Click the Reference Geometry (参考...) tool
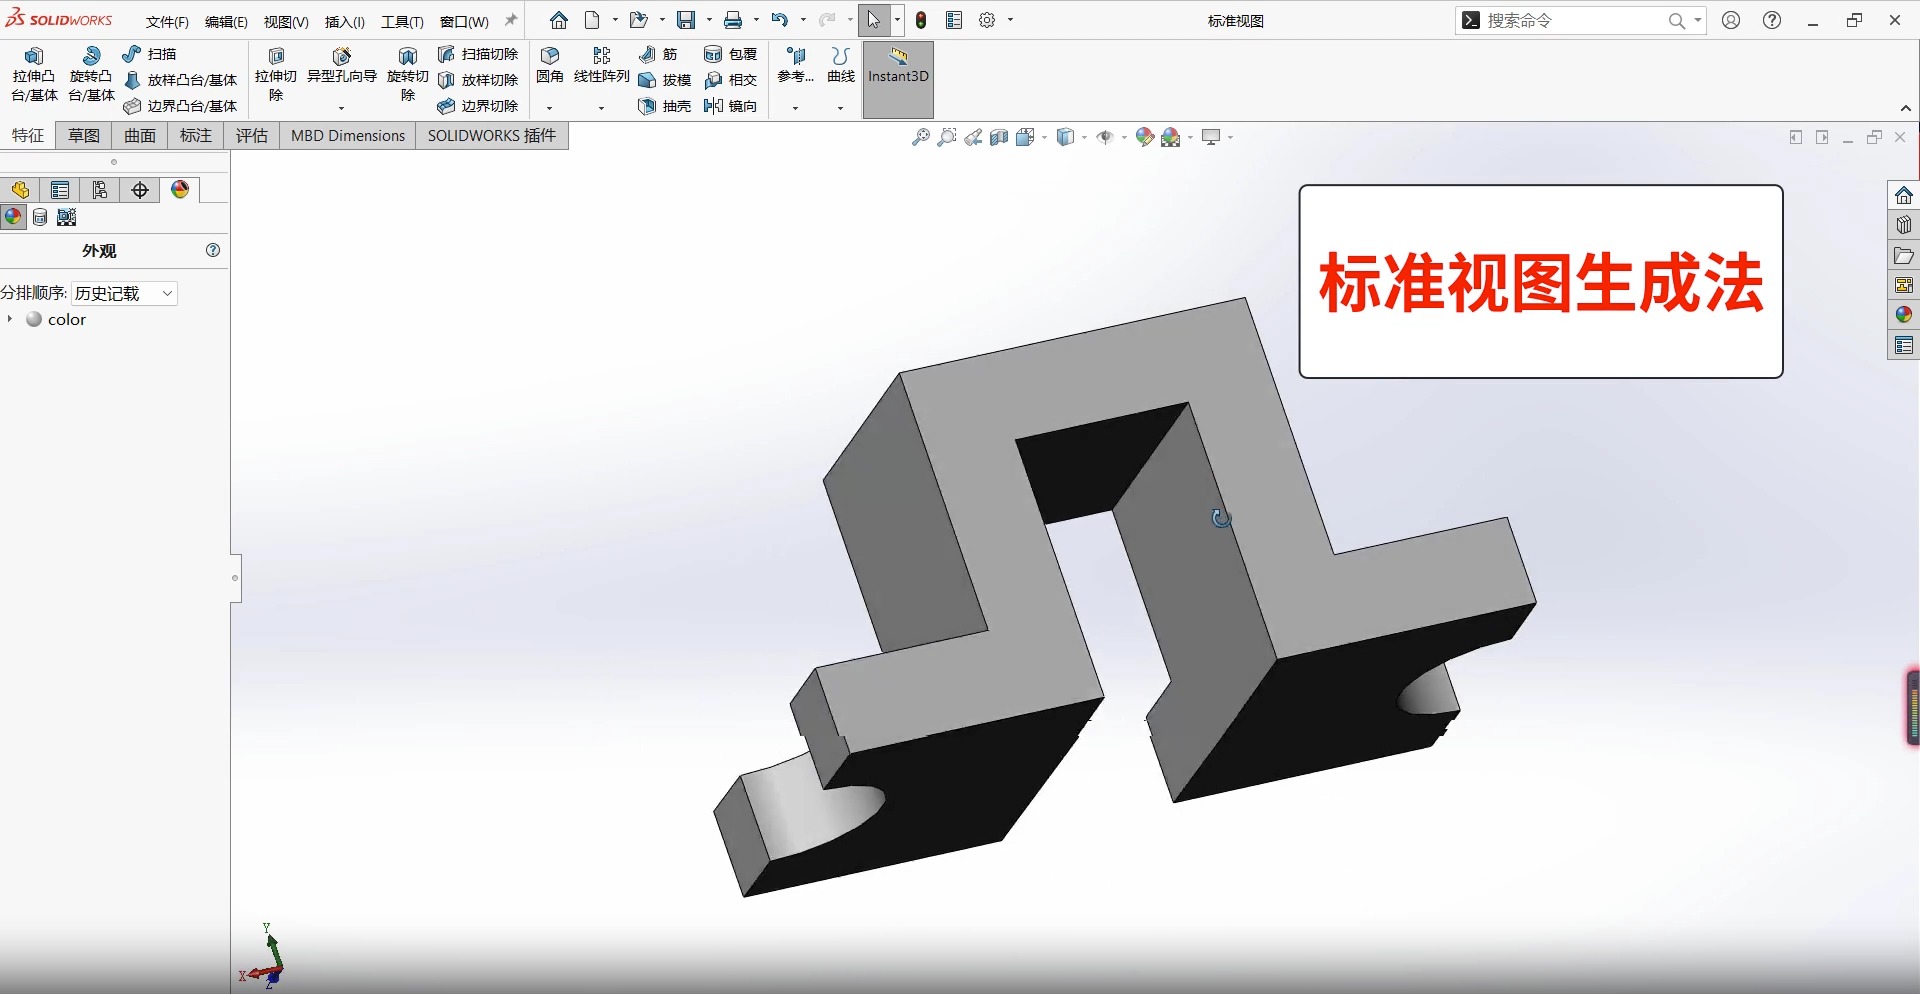Screen dimensions: 1920x994 pos(796,65)
